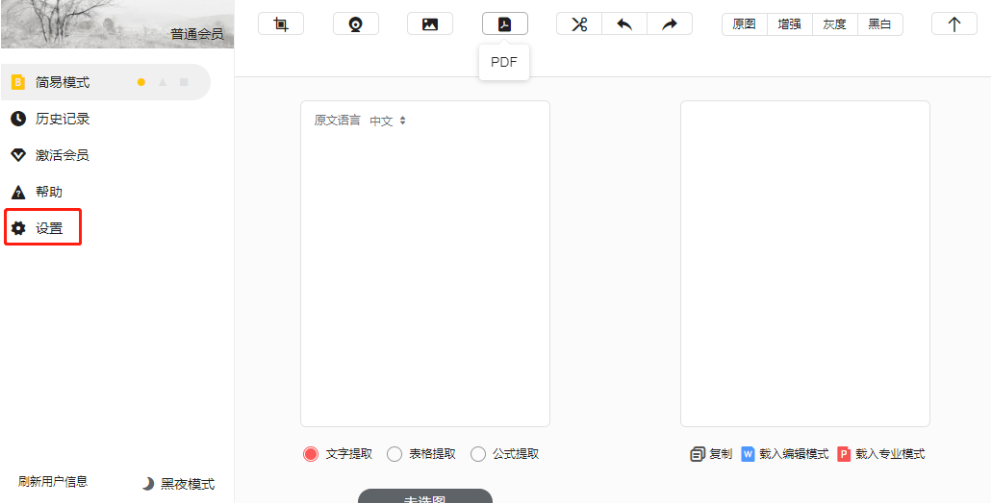Click the scissors cut icon
Viewport: 992px width, 503px height.
[x=579, y=24]
